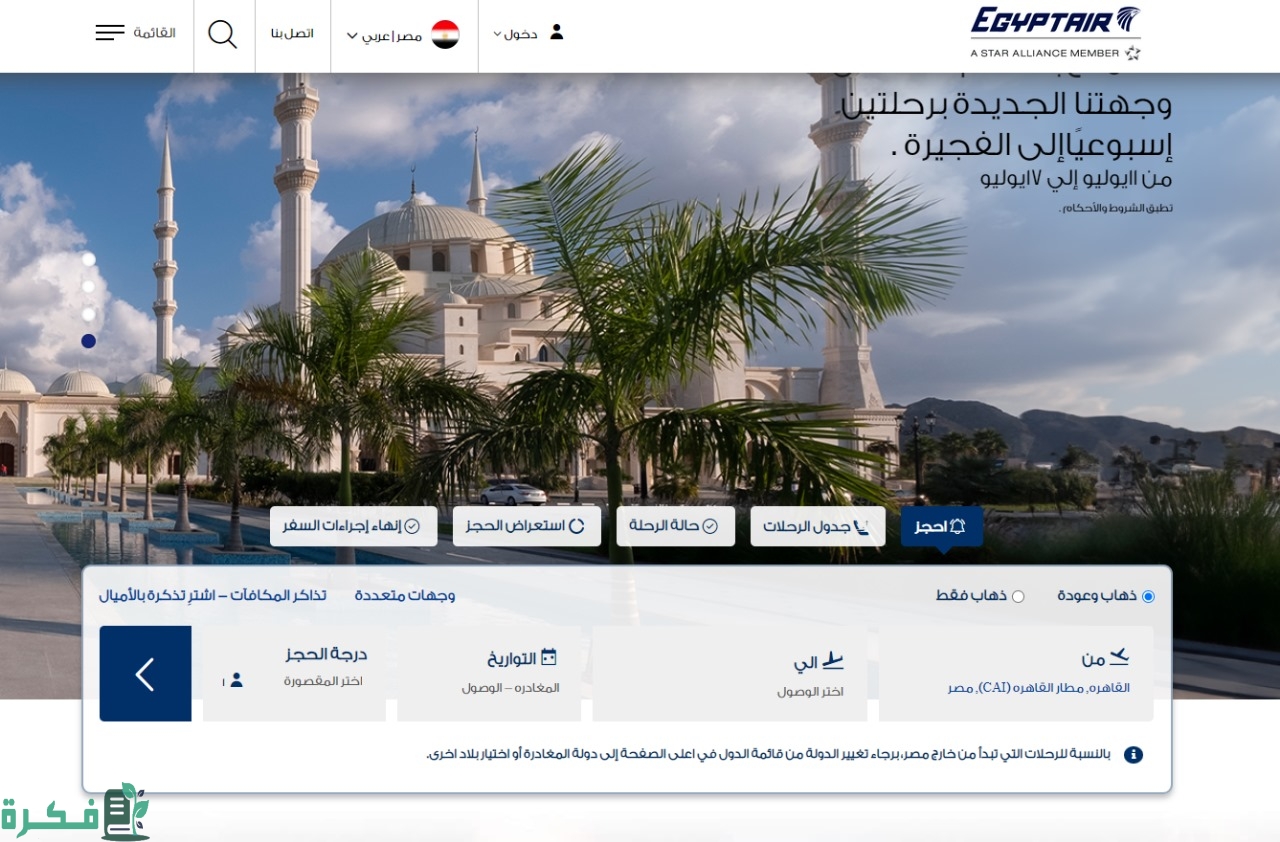Select the ذهاب وعودة round-trip option
Screen dimensions: 1280x842
pos(1148,597)
